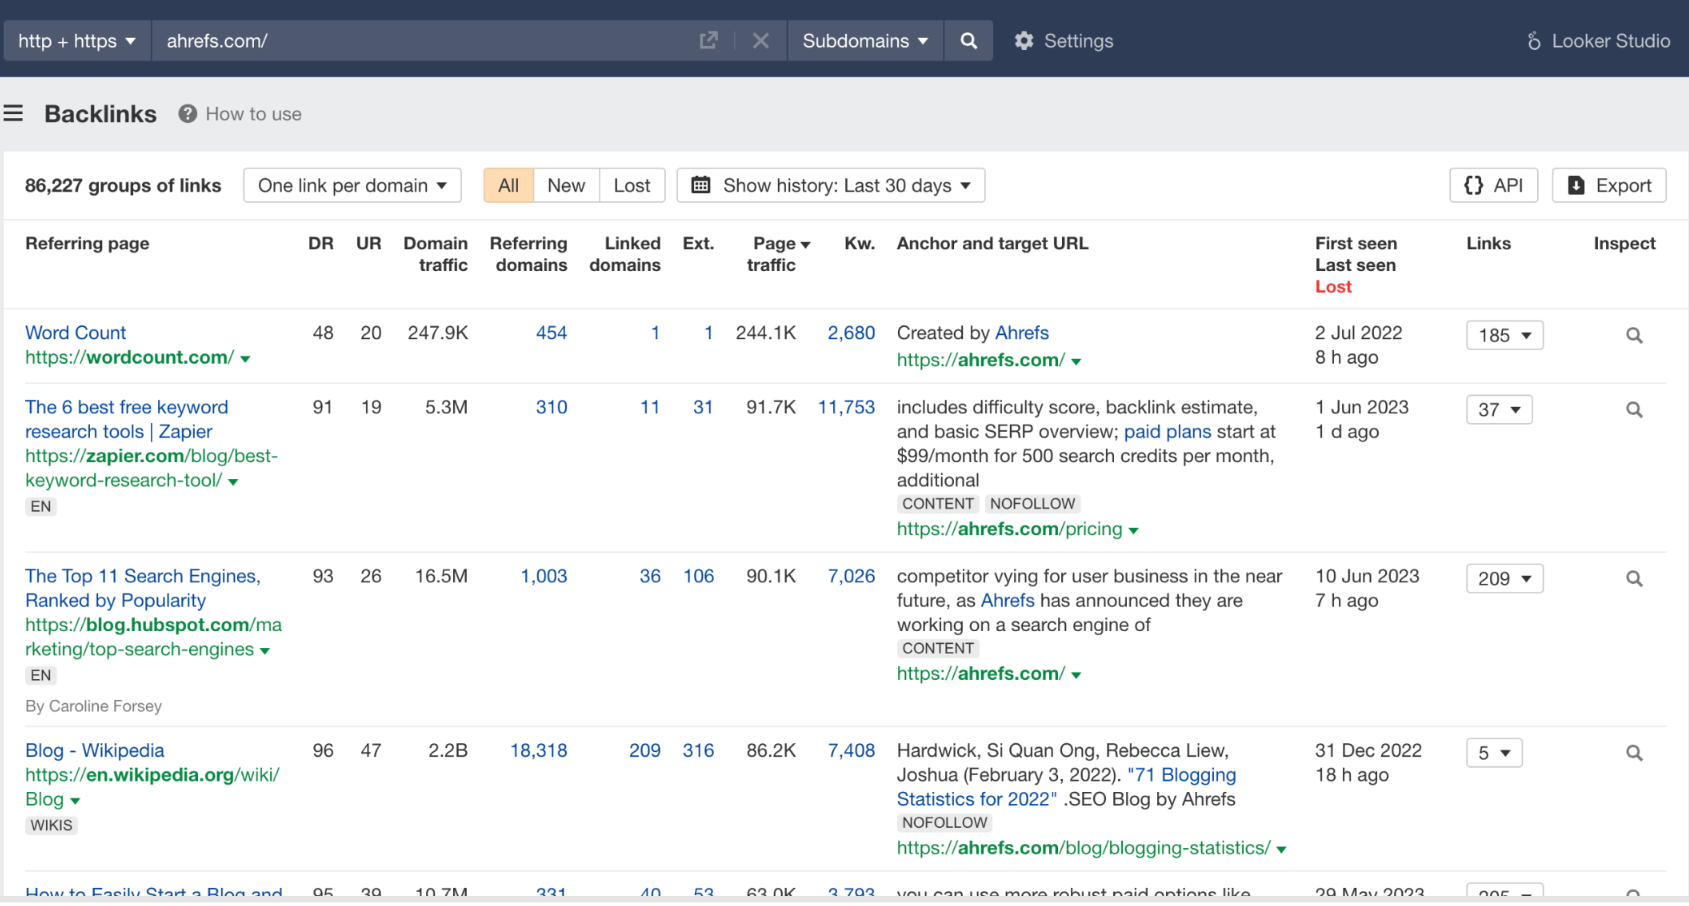Image resolution: width=1689 pixels, height=906 pixels.
Task: Click the Settings label in top bar
Action: pyautogui.click(x=1079, y=41)
